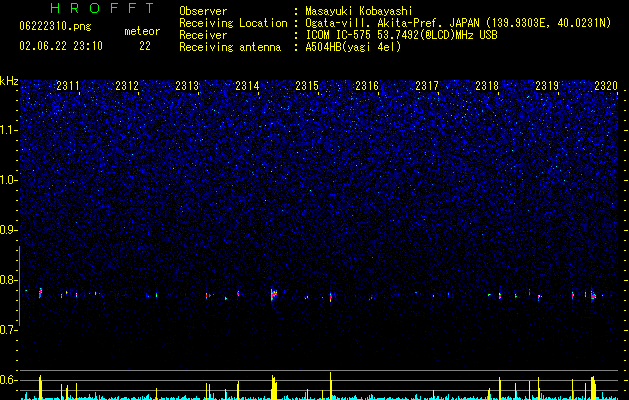Click the 2316 time marker
This screenshot has width=629, height=400.
(367, 86)
